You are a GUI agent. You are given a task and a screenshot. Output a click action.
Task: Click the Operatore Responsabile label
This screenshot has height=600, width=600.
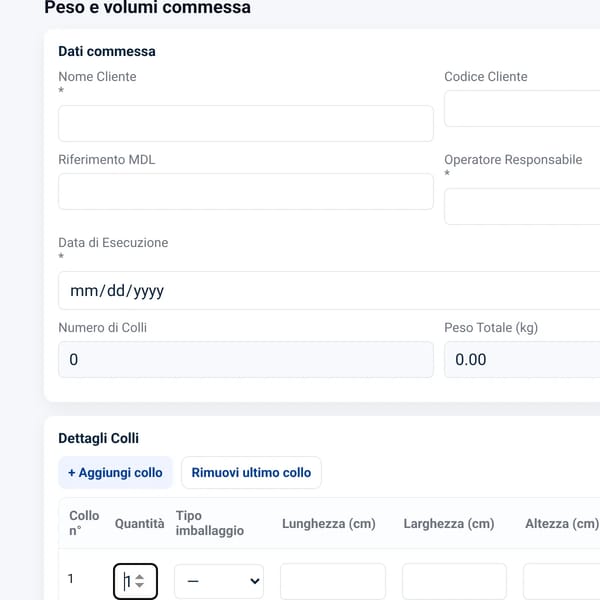coord(513,160)
